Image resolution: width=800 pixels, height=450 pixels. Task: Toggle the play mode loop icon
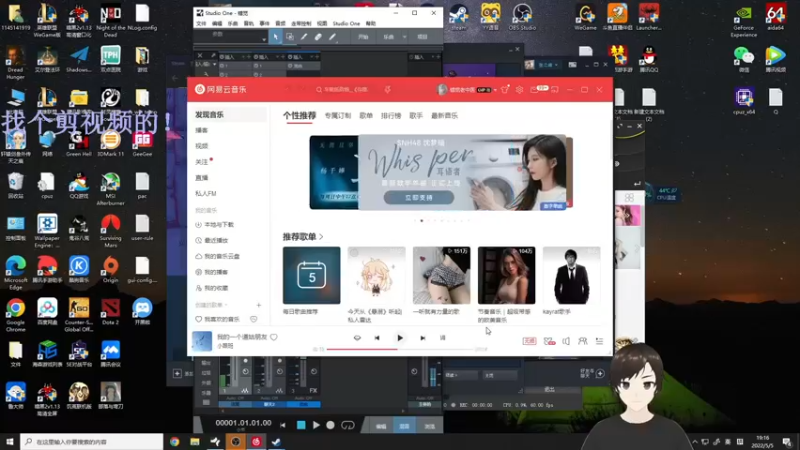pos(357,338)
